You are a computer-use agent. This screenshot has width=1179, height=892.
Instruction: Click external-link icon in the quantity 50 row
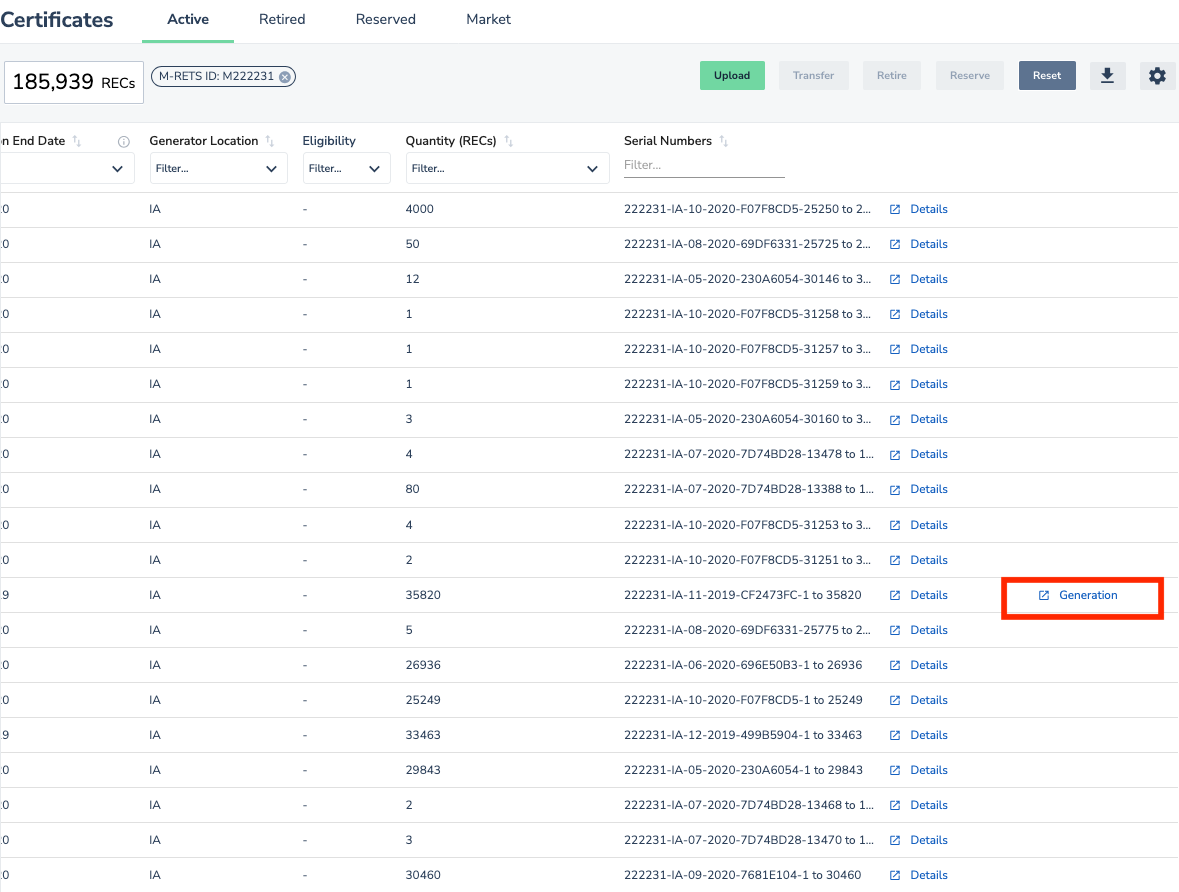click(895, 244)
